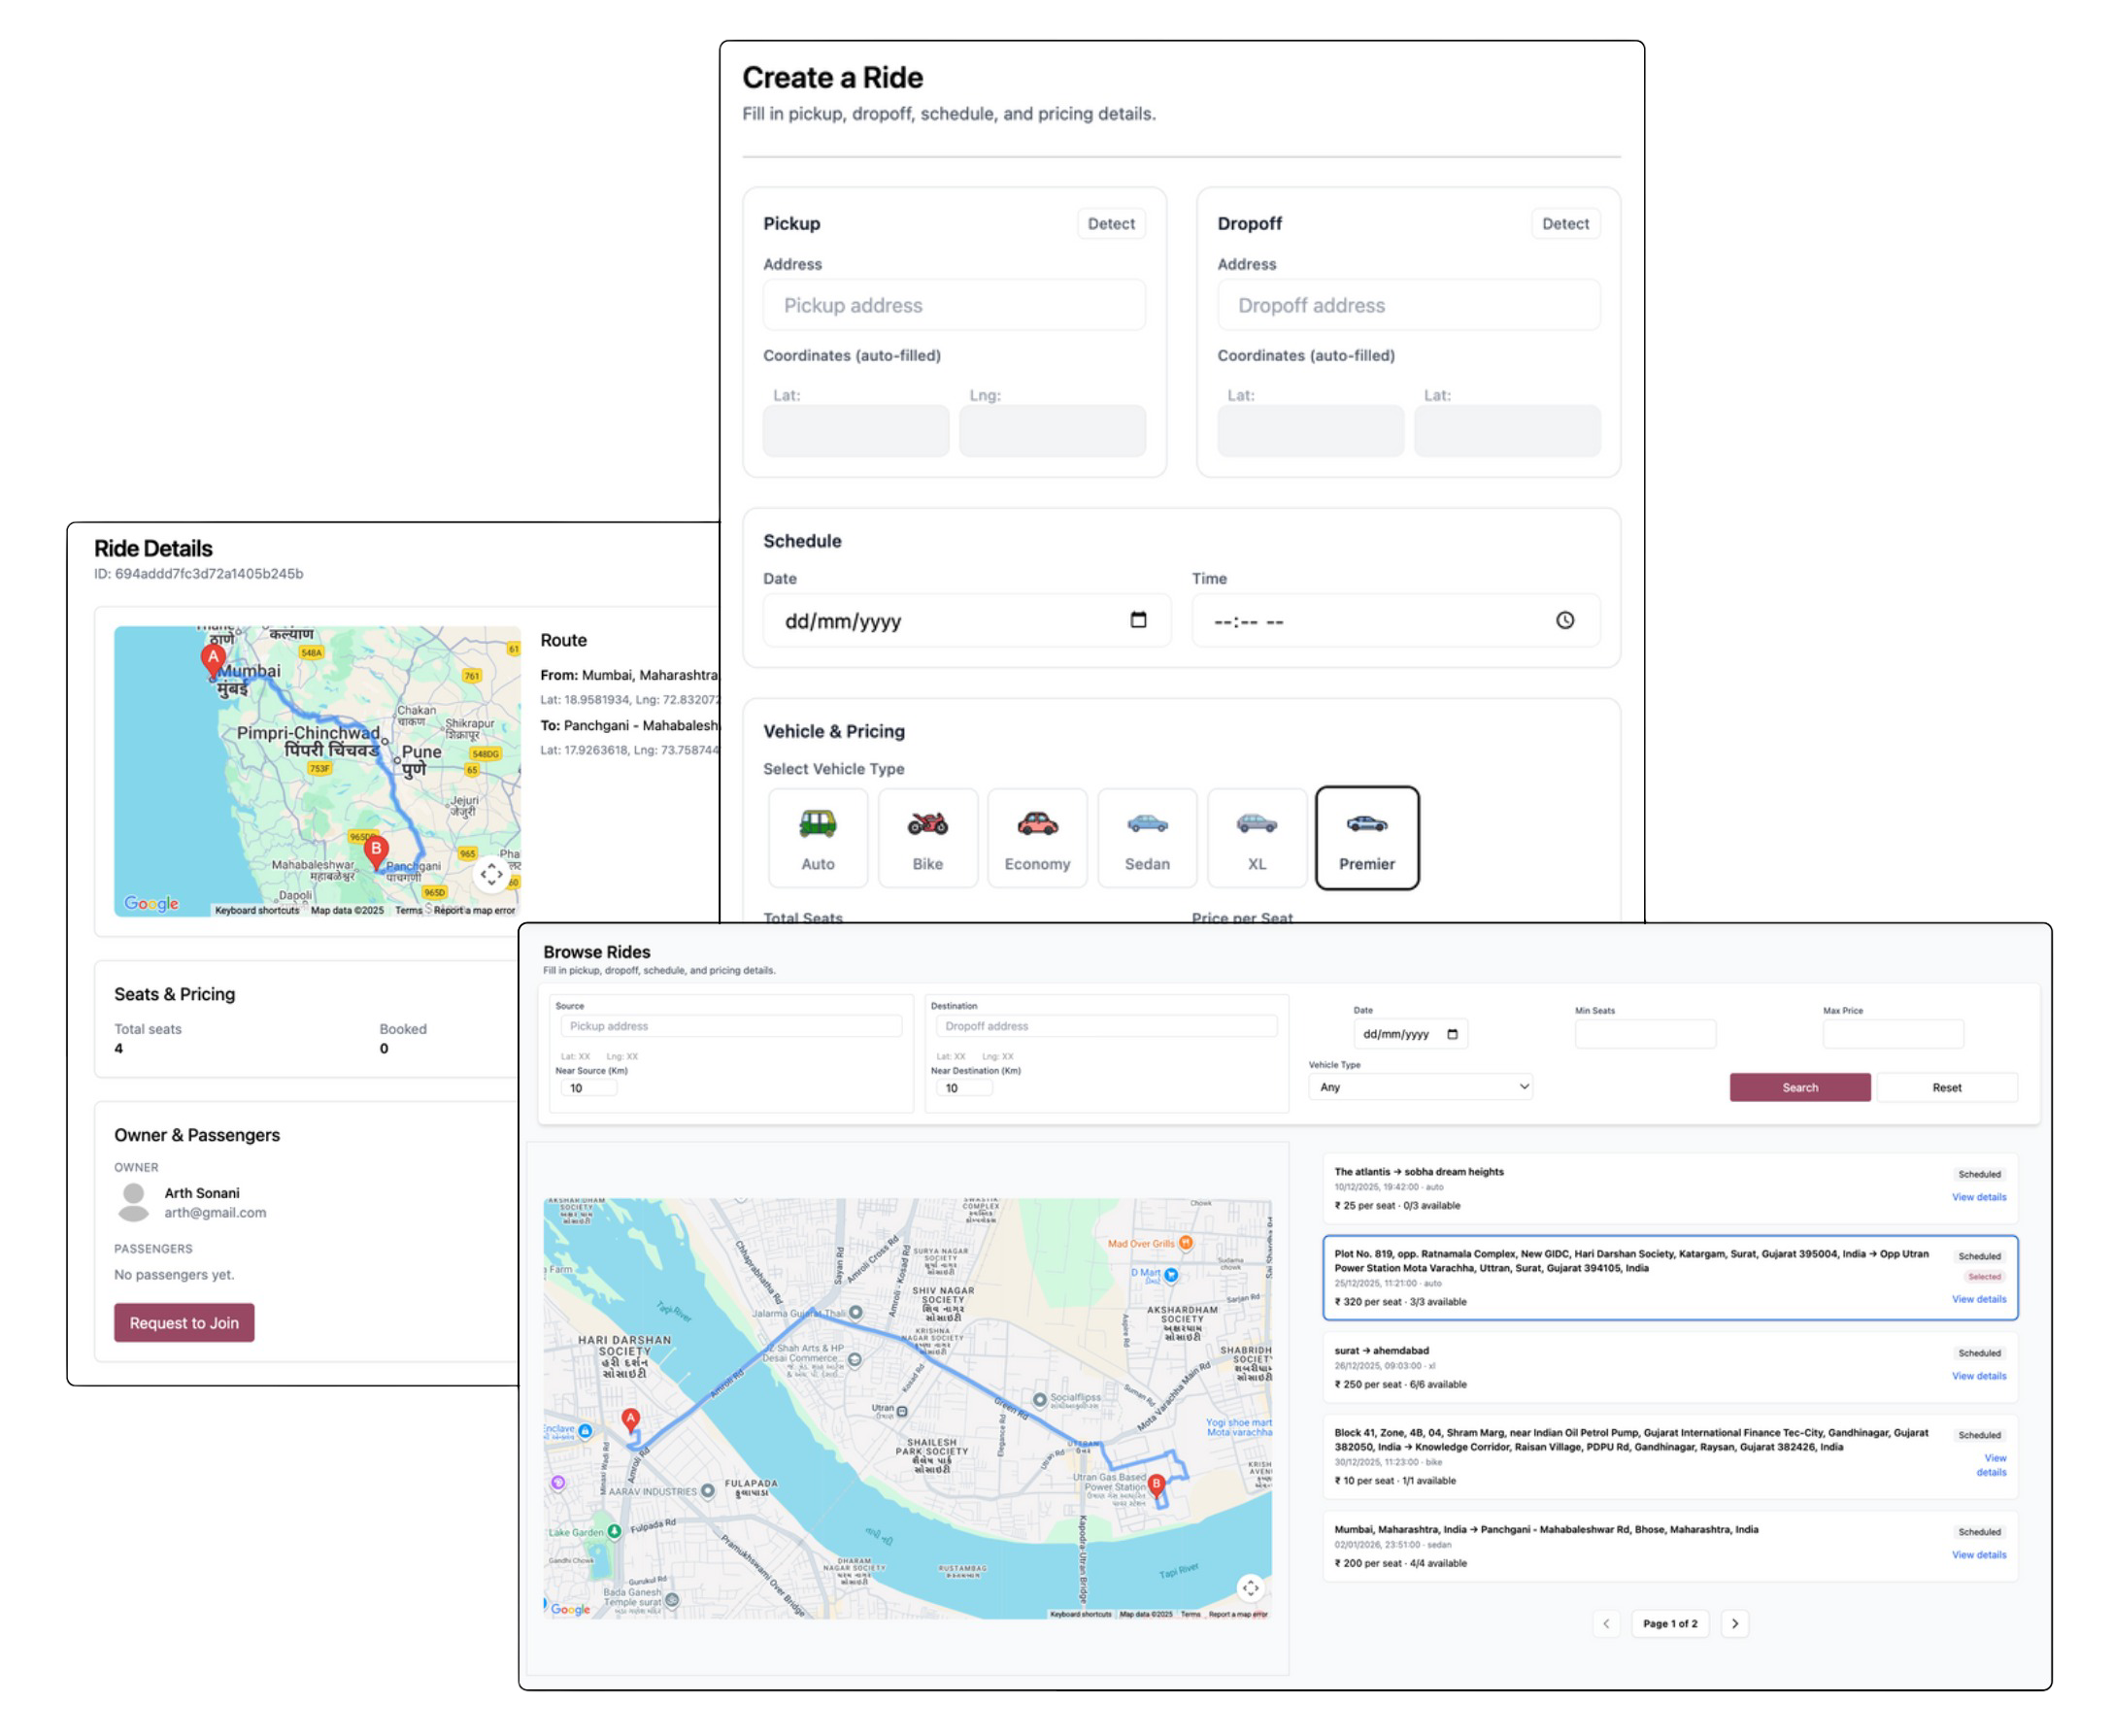Screen dimensions: 2113x1736
Task: Expand the Vehicle Type Any dropdown
Action: click(1420, 1087)
